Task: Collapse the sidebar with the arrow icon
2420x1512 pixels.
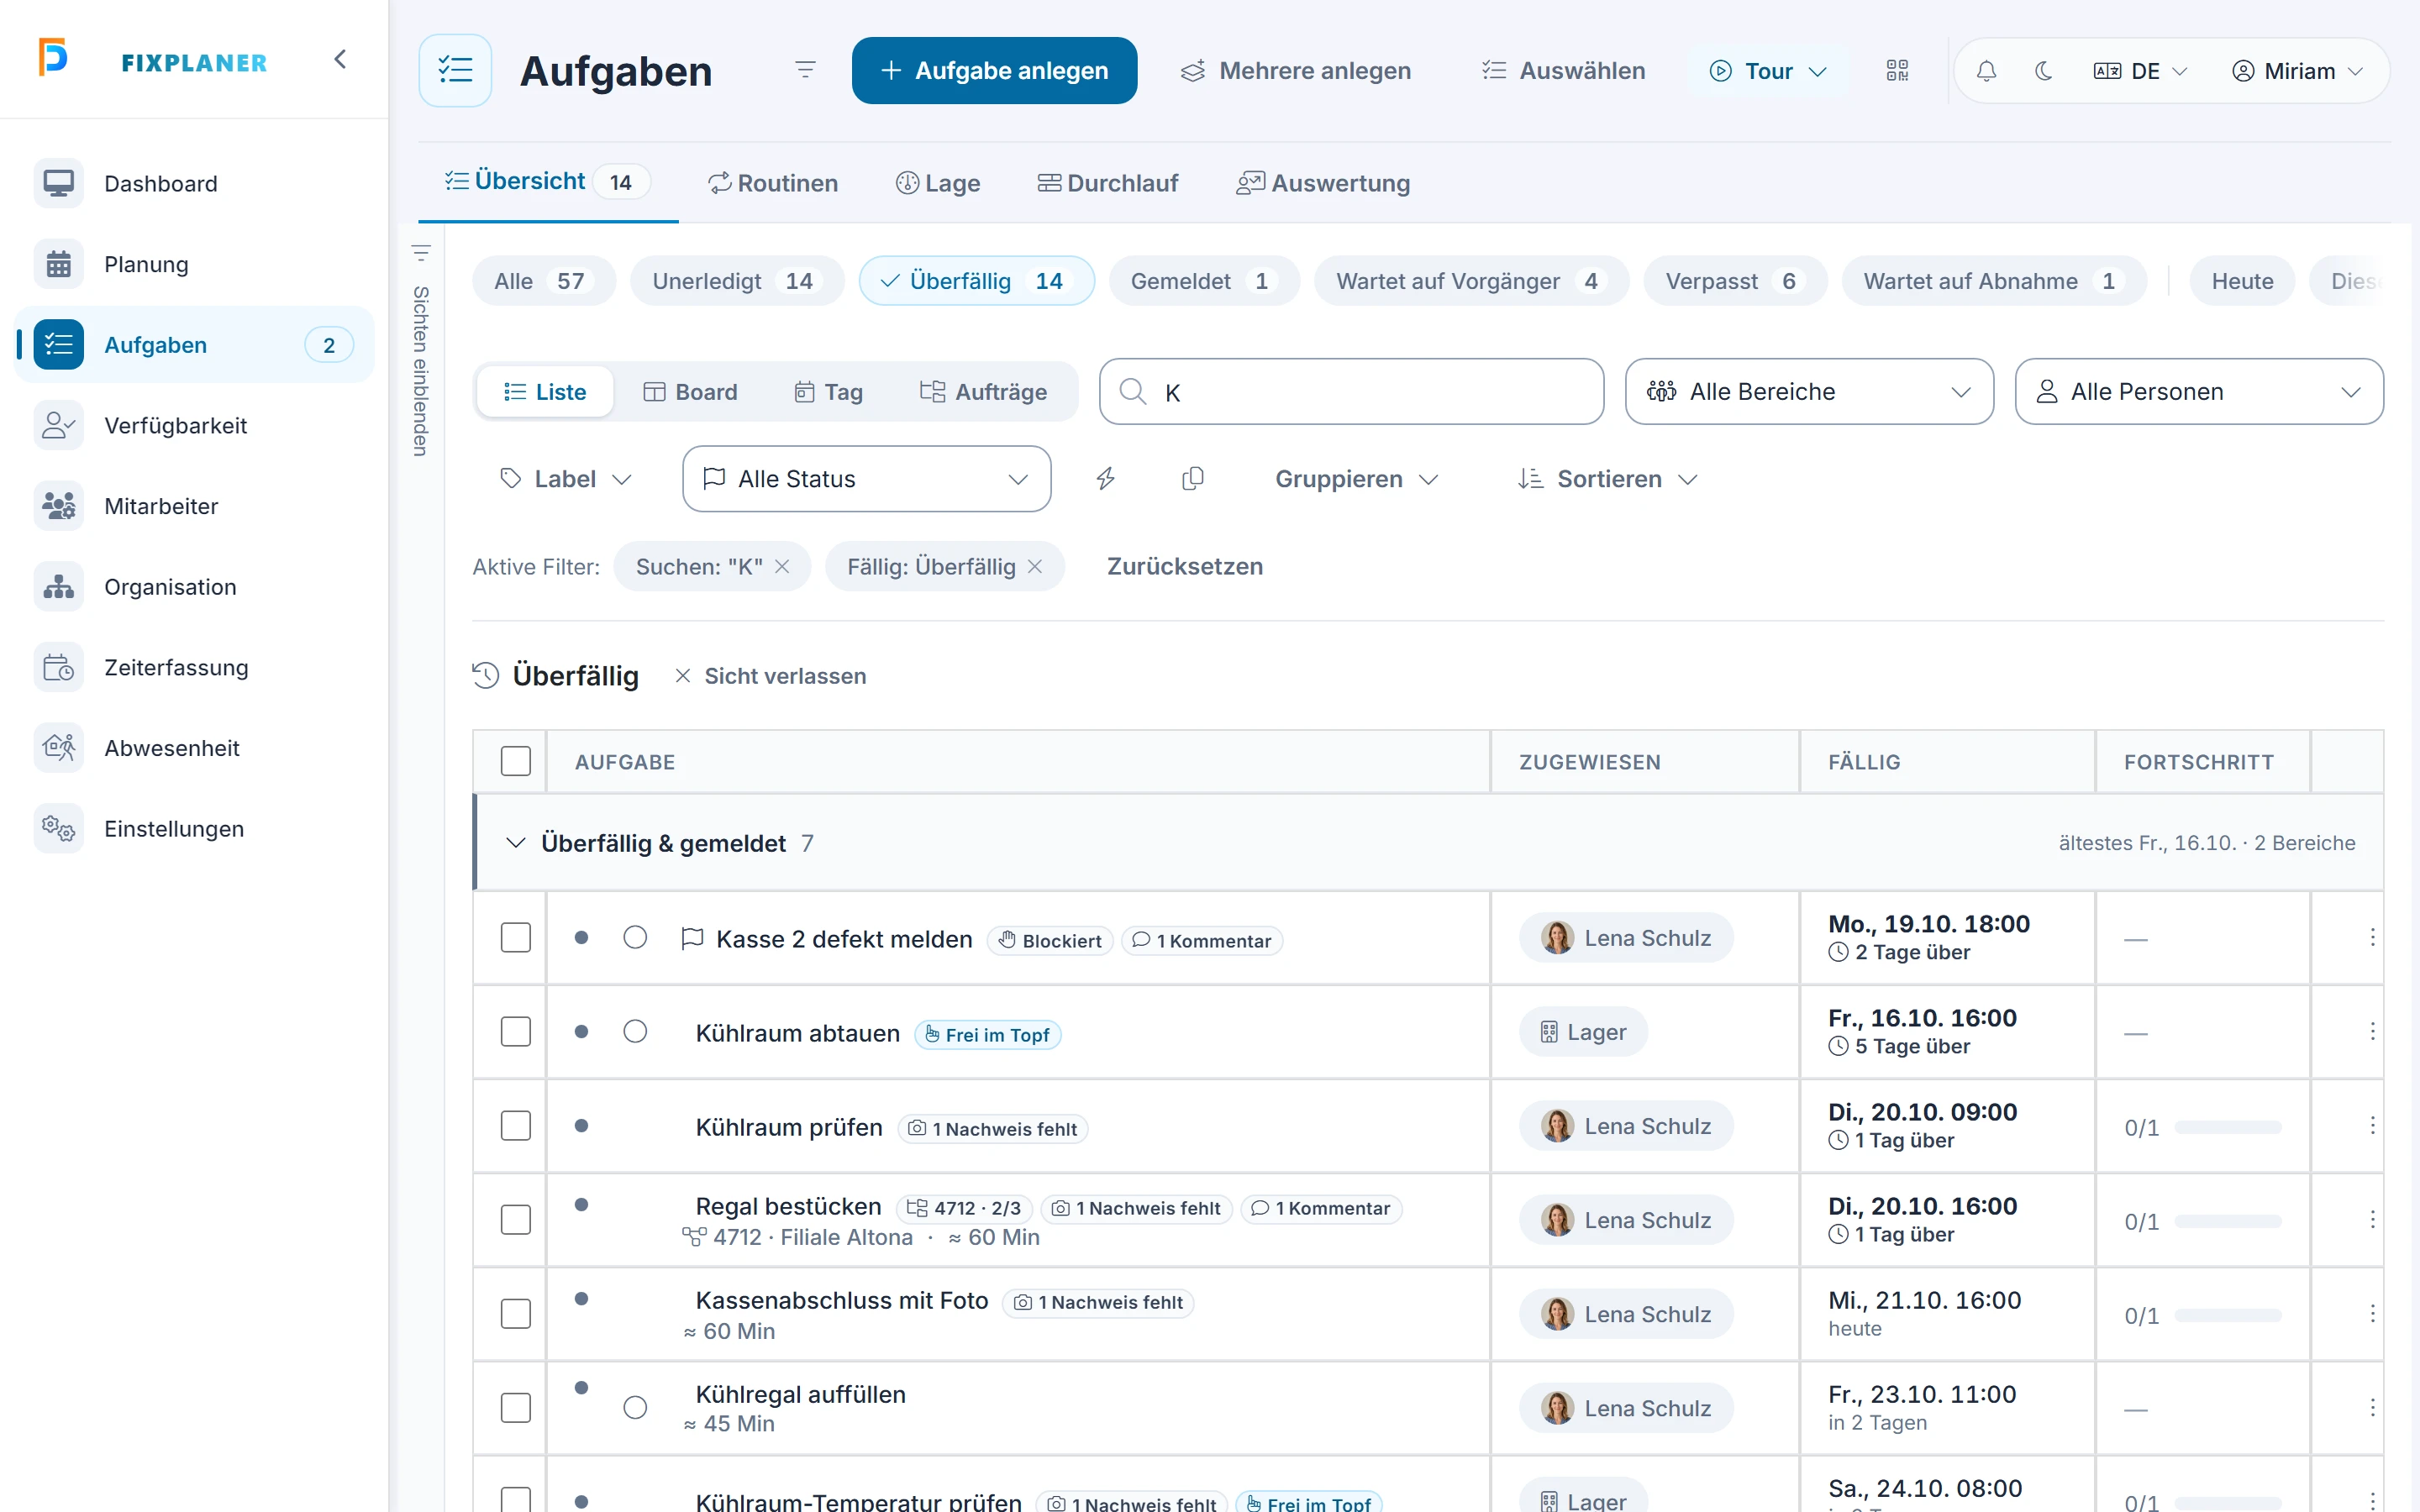Action: (340, 60)
